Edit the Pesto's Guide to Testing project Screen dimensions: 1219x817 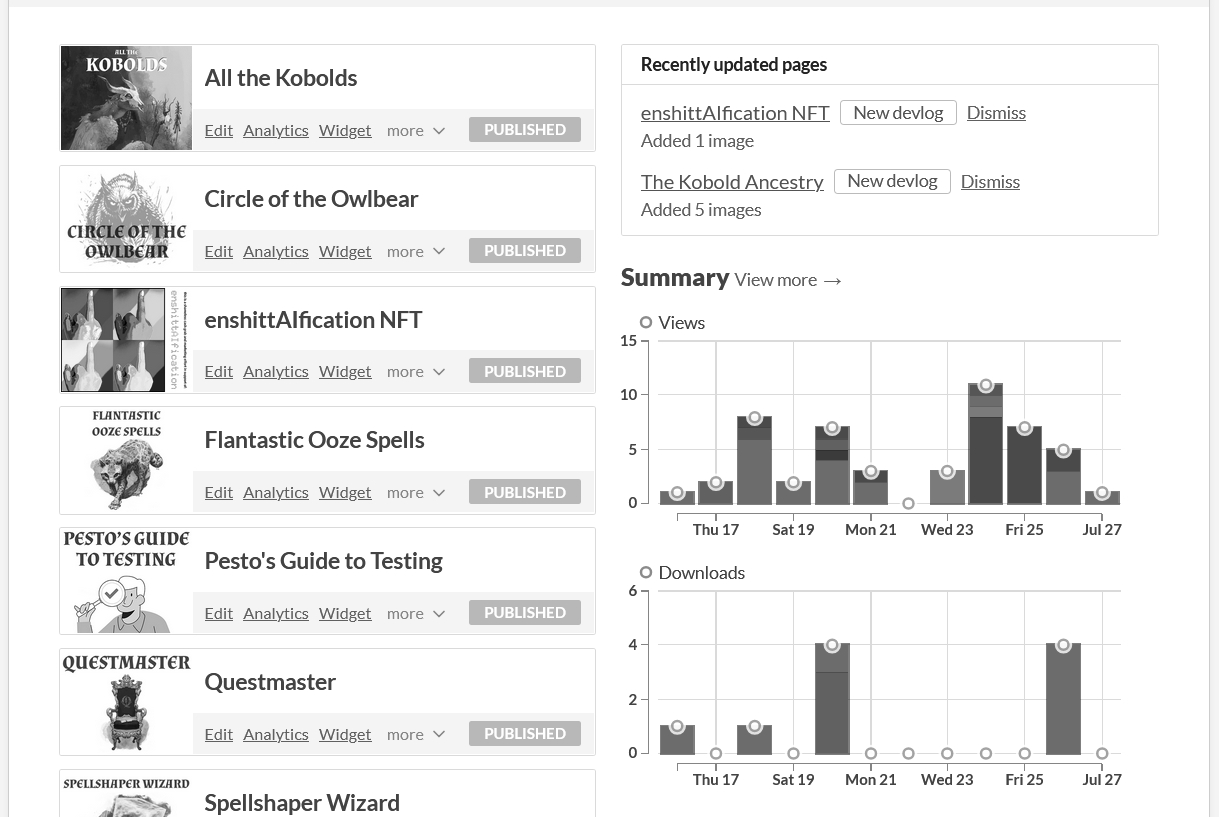pos(218,614)
